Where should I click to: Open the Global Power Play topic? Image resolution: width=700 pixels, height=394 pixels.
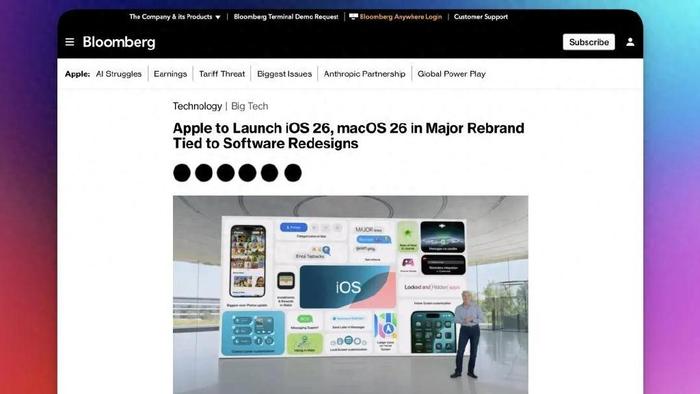[x=451, y=74]
